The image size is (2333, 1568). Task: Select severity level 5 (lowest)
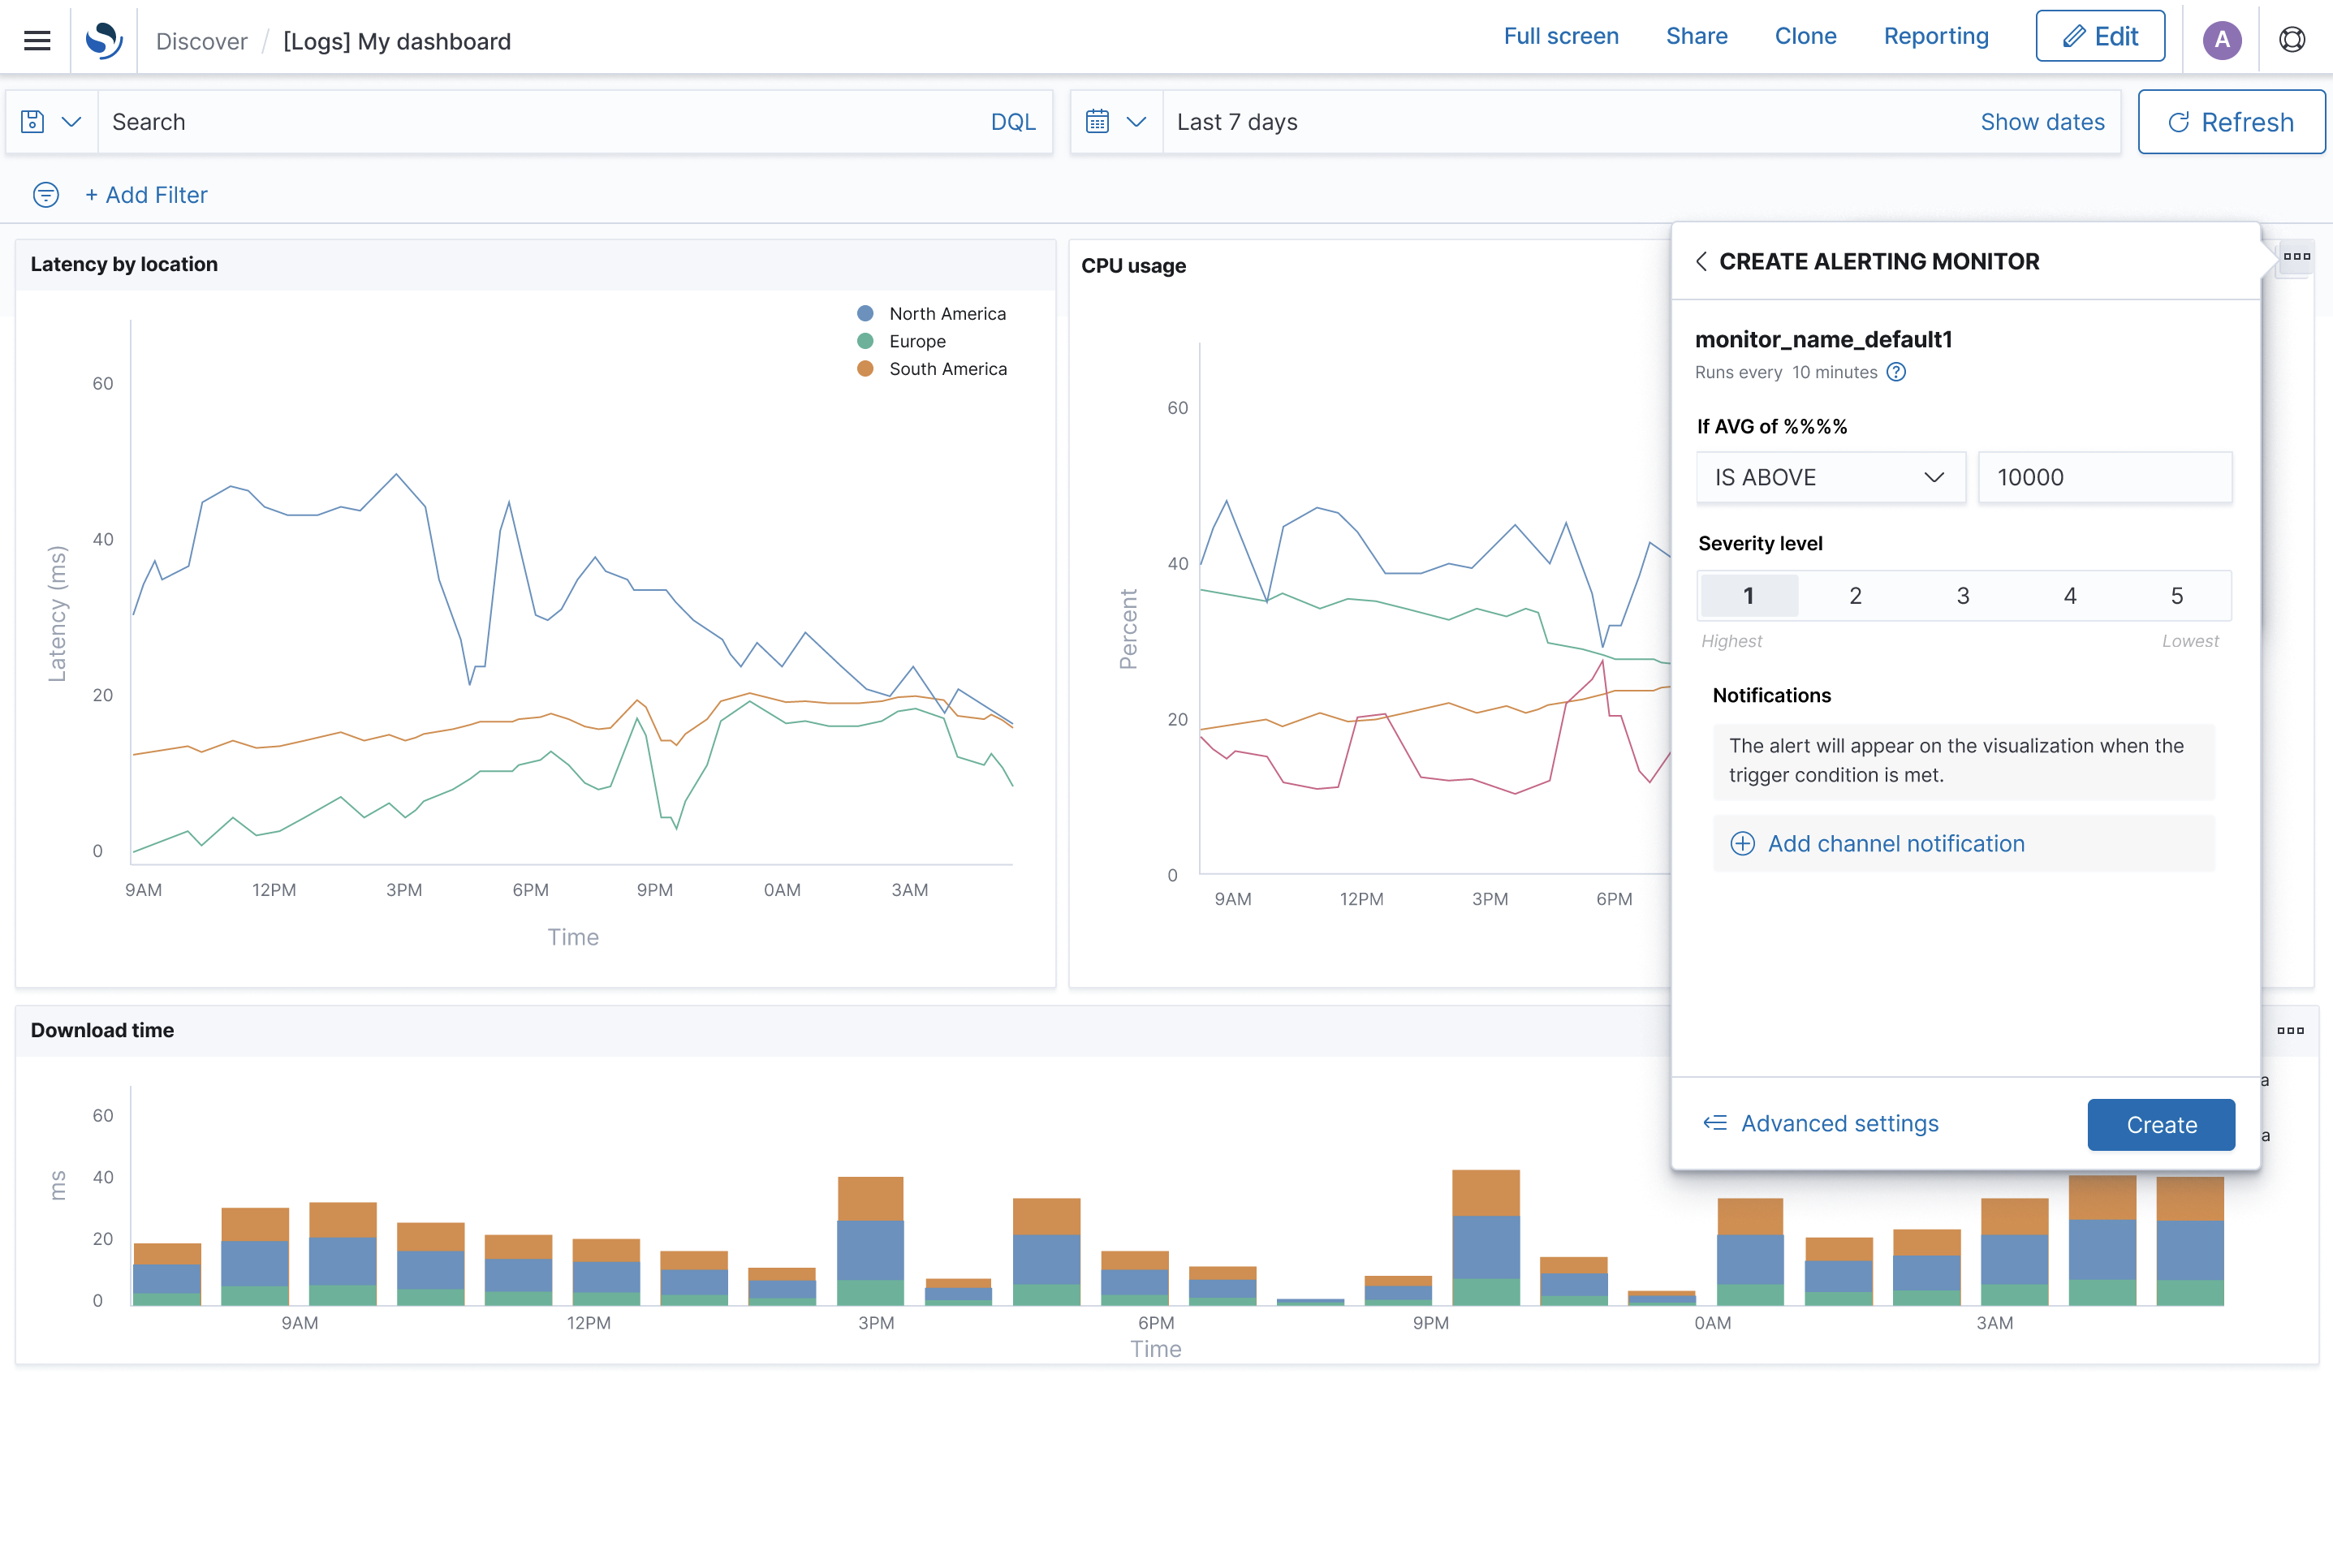[x=2176, y=596]
